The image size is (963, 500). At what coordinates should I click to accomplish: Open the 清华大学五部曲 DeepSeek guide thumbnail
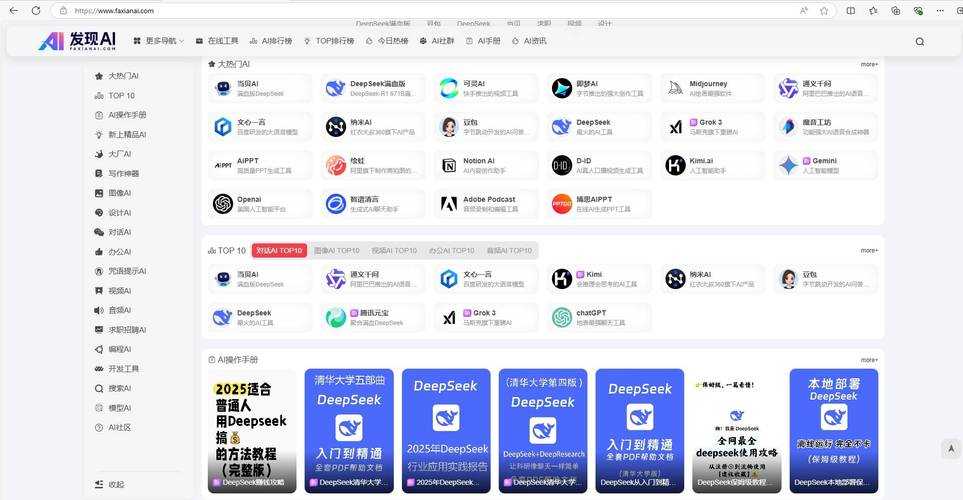click(349, 431)
